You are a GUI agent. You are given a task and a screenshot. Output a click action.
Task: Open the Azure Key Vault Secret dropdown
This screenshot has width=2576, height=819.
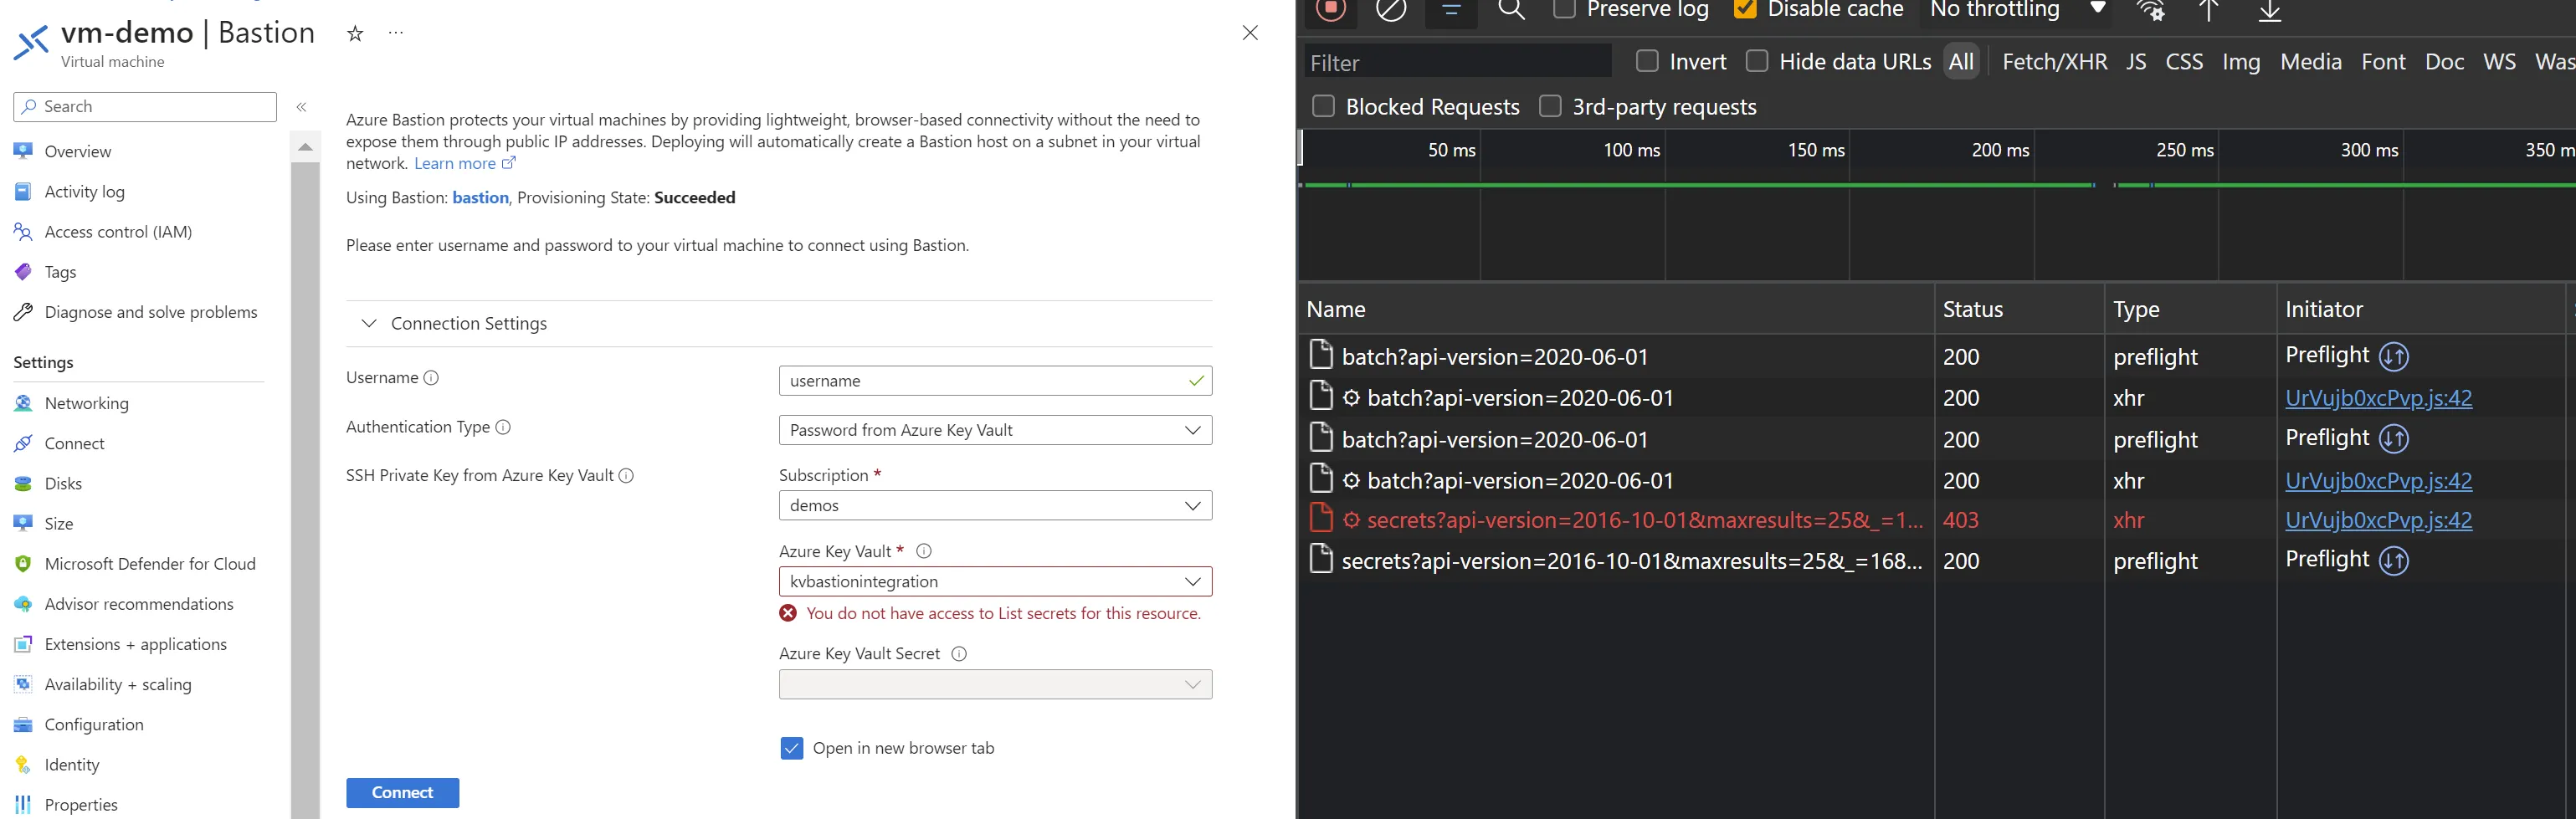click(995, 684)
